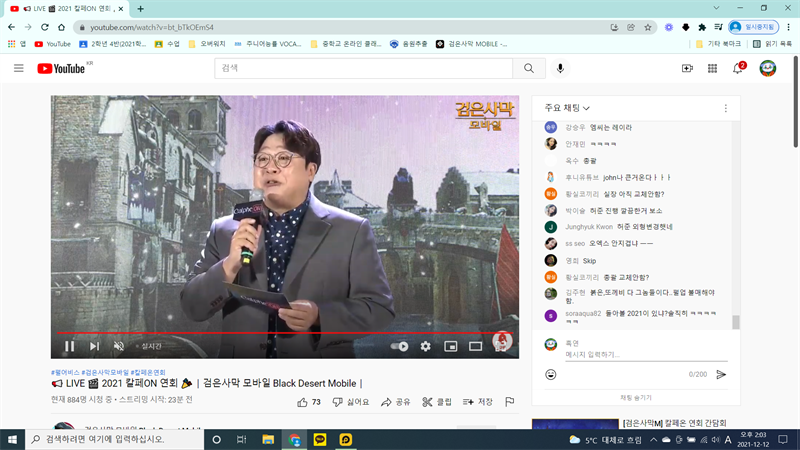This screenshot has height=450, width=800.
Task: Open YouTube hamburger guide menu
Action: click(x=19, y=68)
